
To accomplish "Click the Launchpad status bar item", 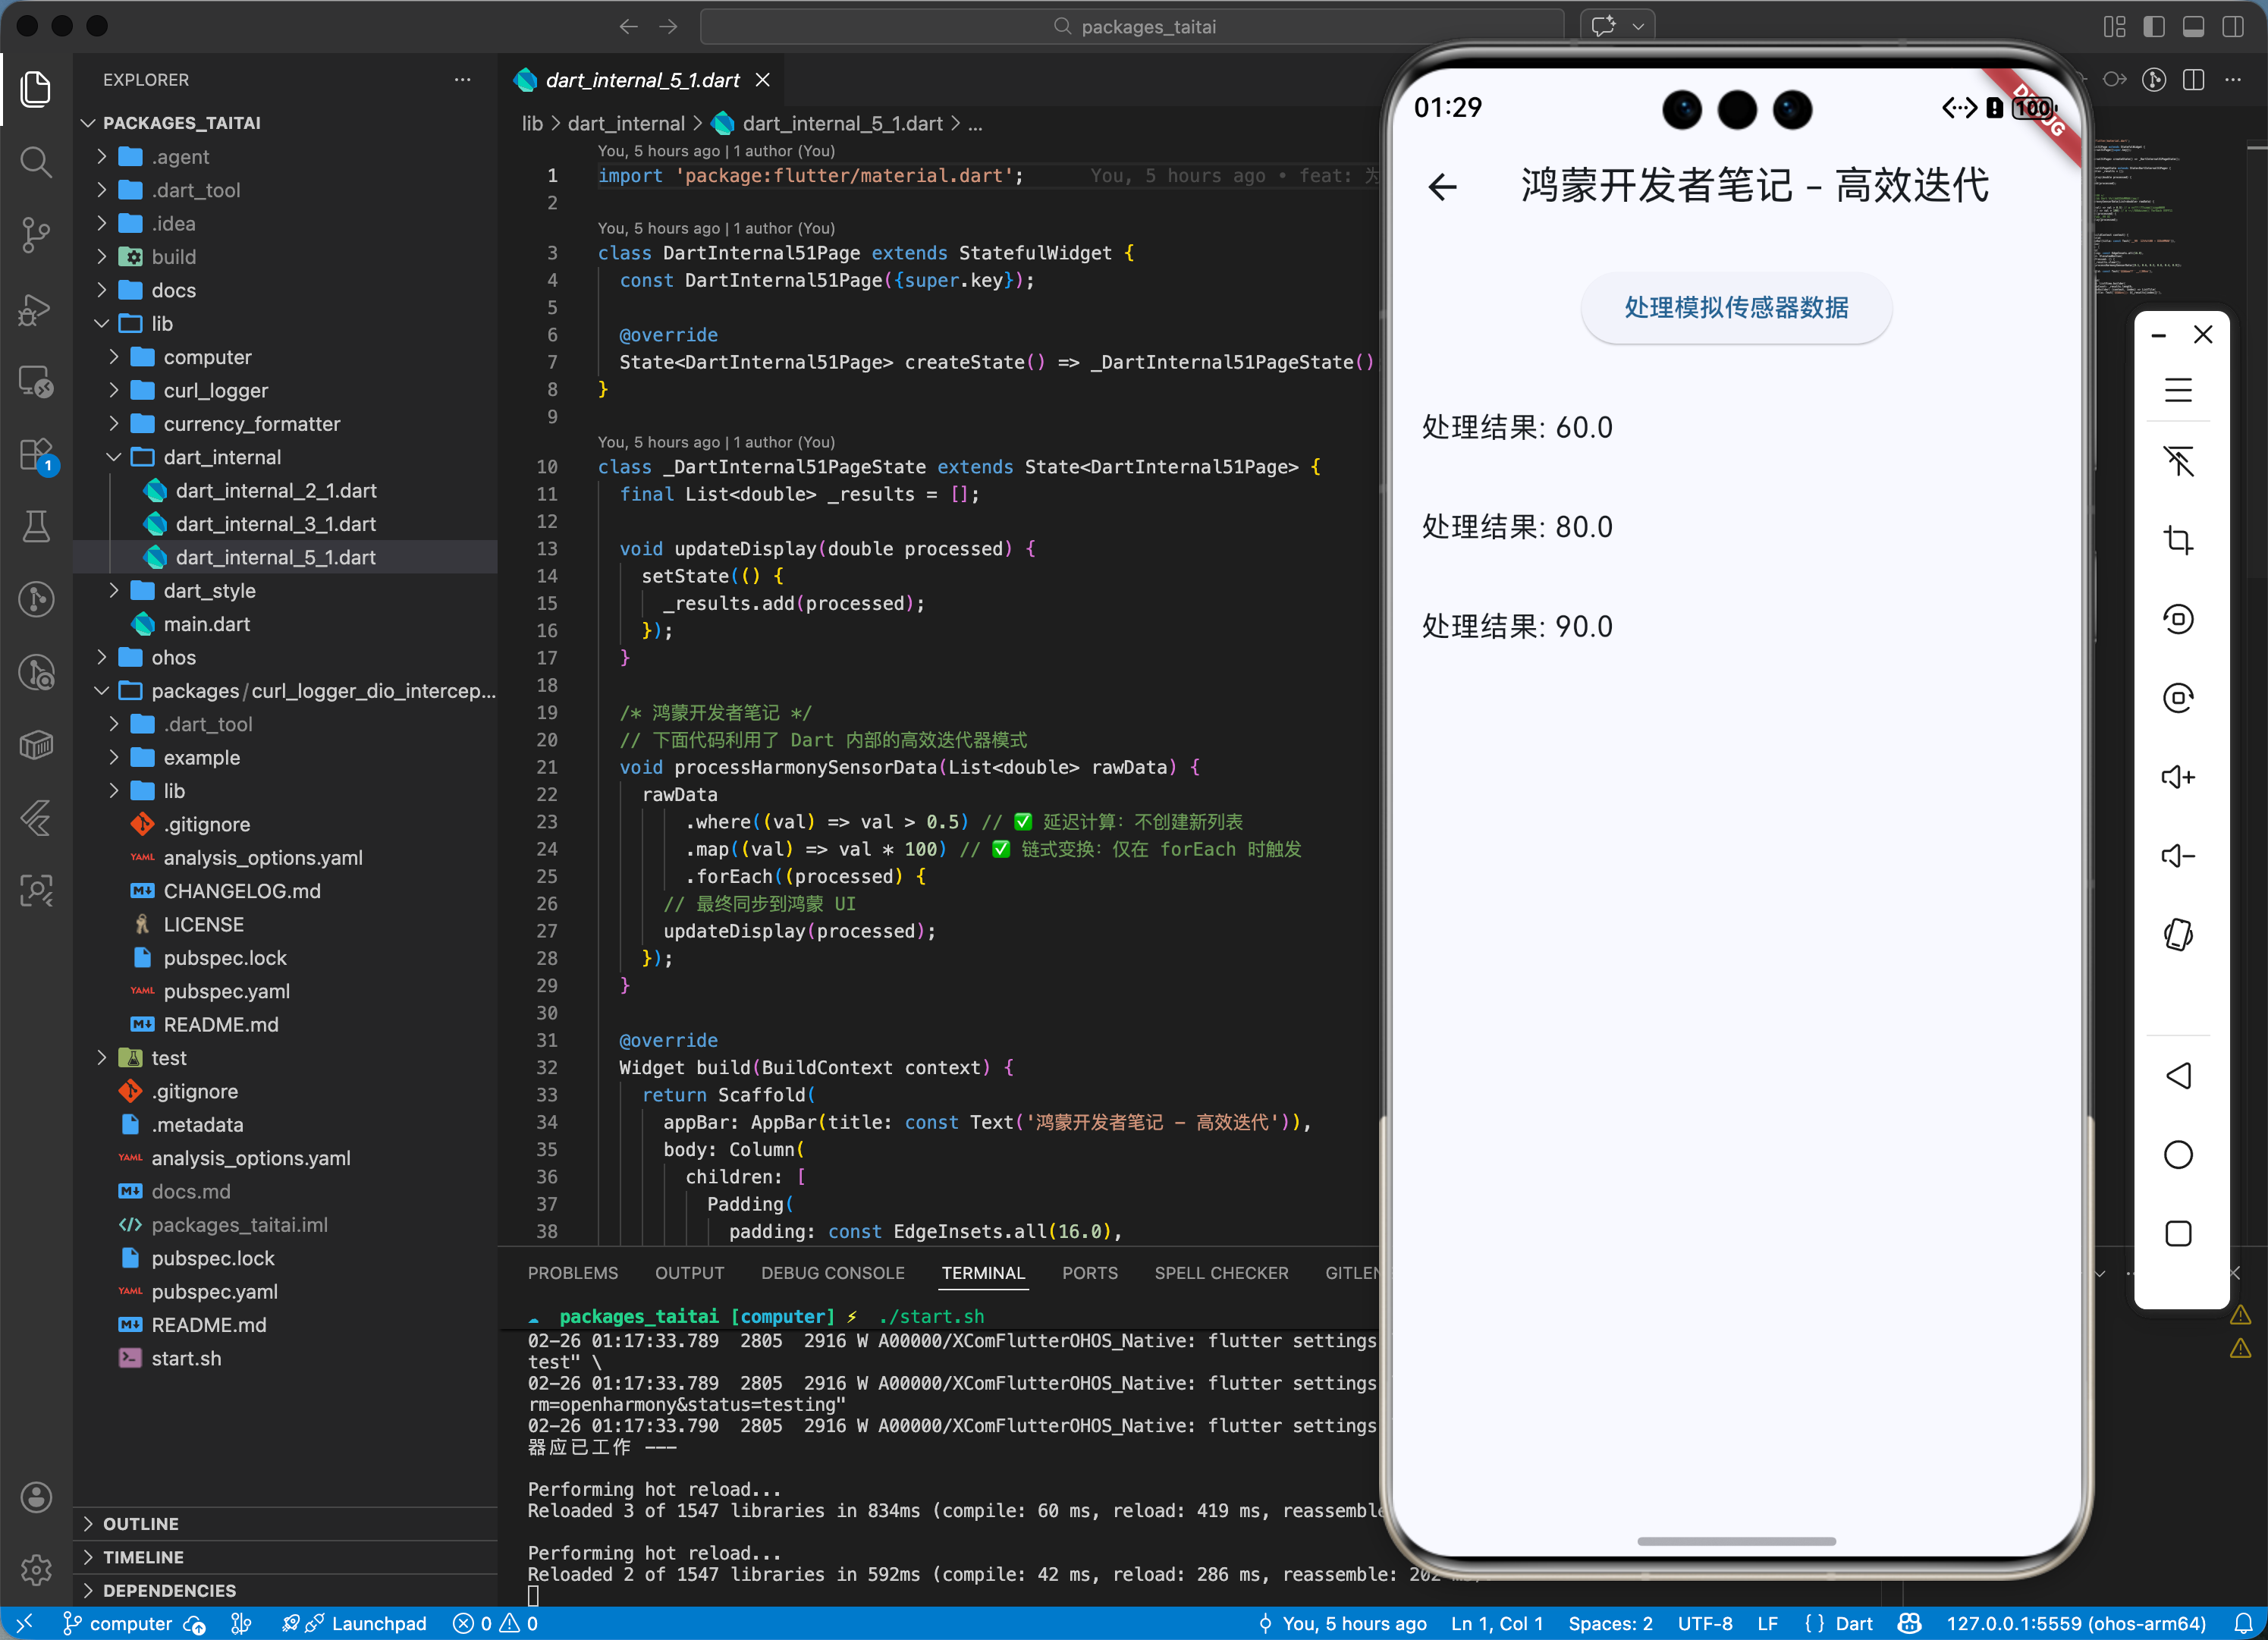I will [x=378, y=1623].
